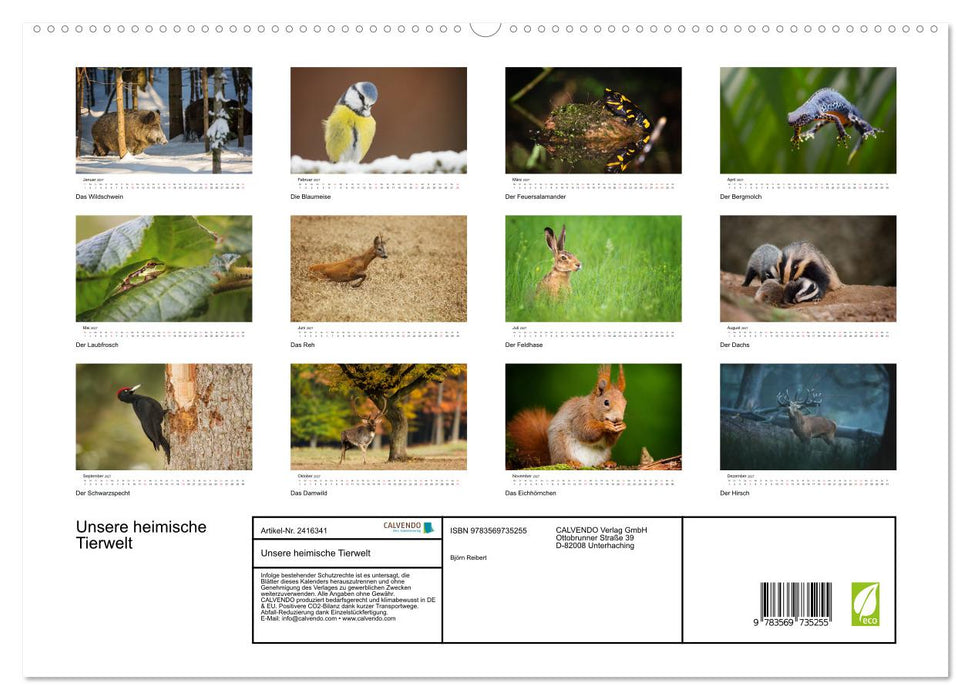
Task: Select the blue tit February photo
Action: point(379,120)
